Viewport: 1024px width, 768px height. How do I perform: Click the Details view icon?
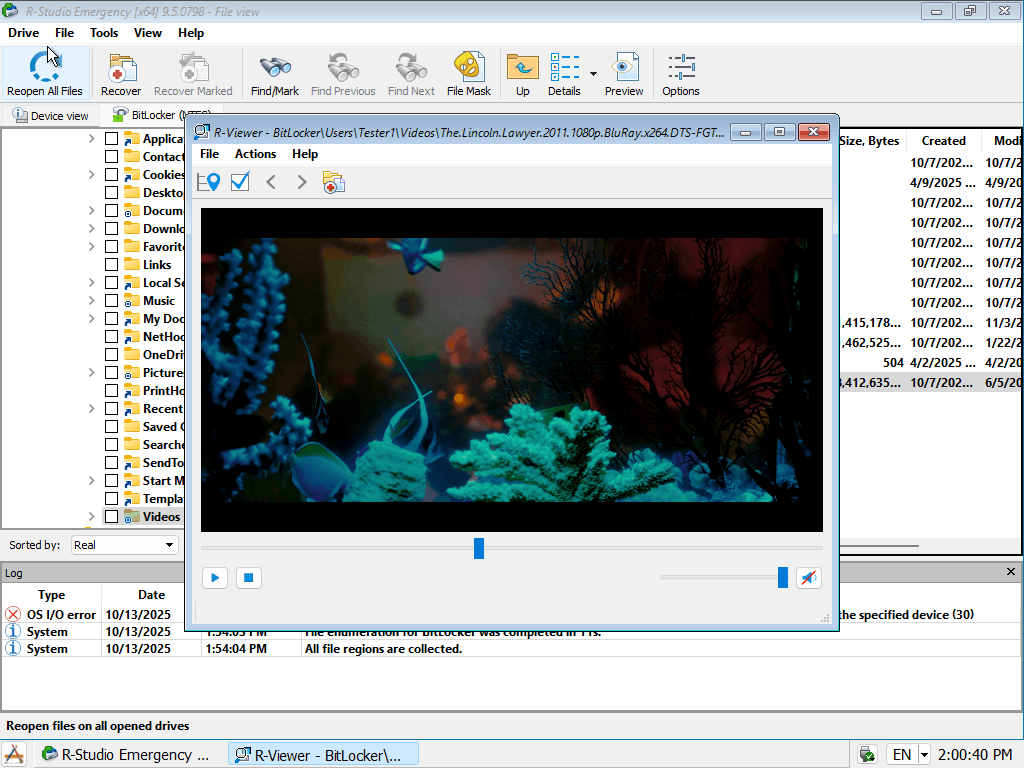pos(564,72)
